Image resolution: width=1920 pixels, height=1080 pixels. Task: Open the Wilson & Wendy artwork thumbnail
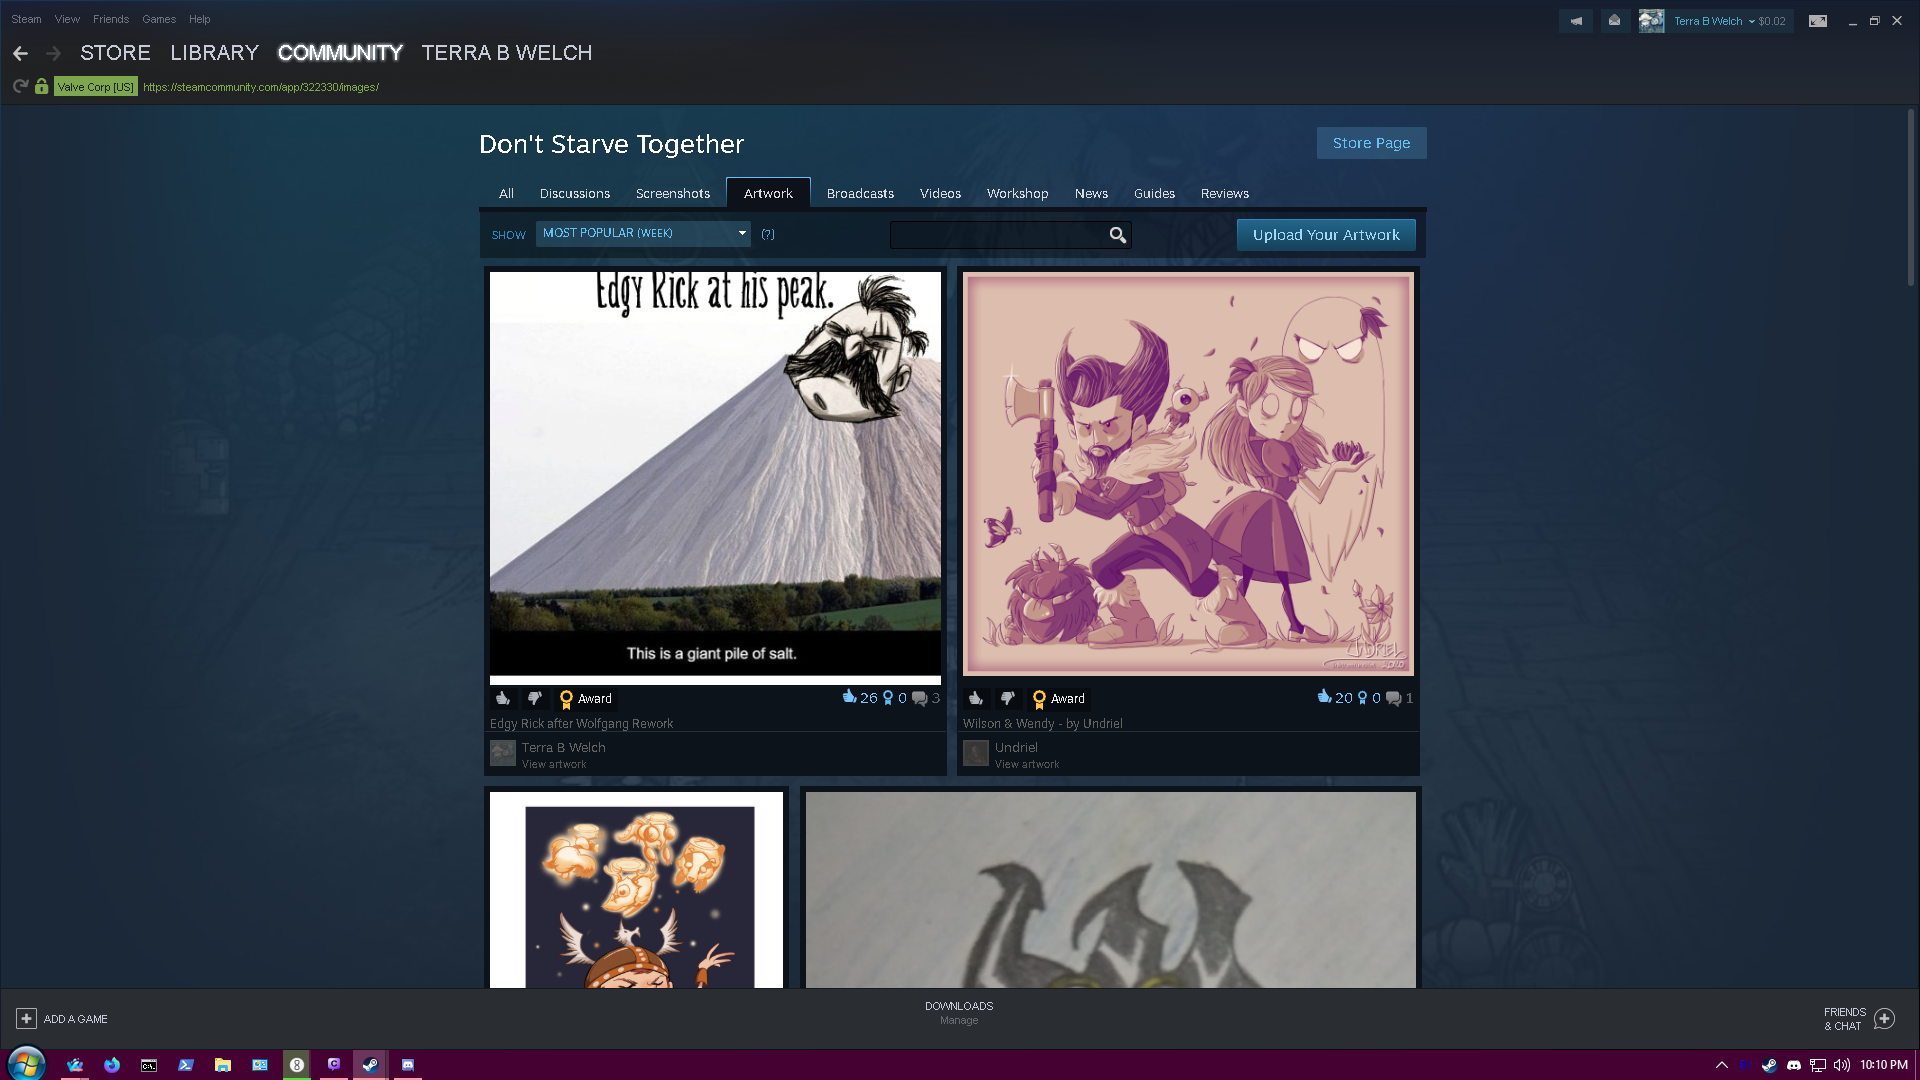[1187, 474]
